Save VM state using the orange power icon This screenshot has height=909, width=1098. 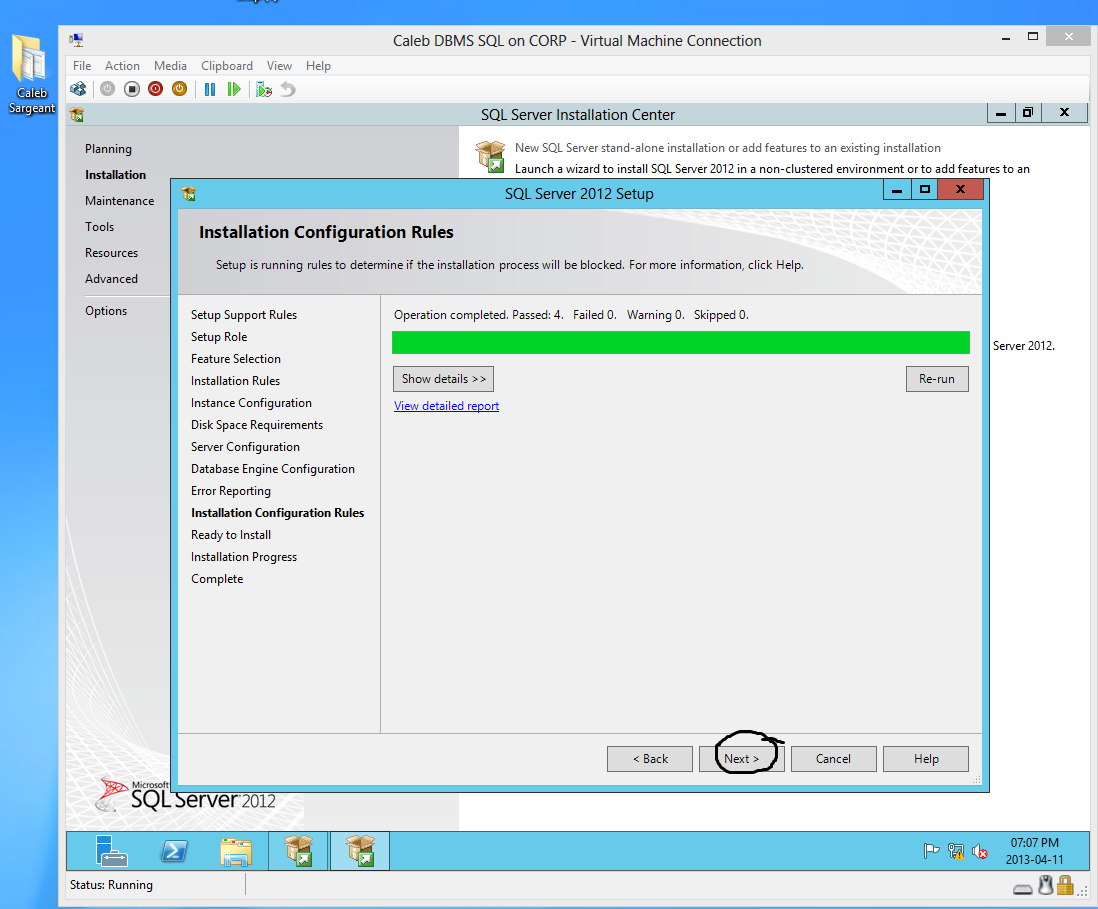point(179,89)
